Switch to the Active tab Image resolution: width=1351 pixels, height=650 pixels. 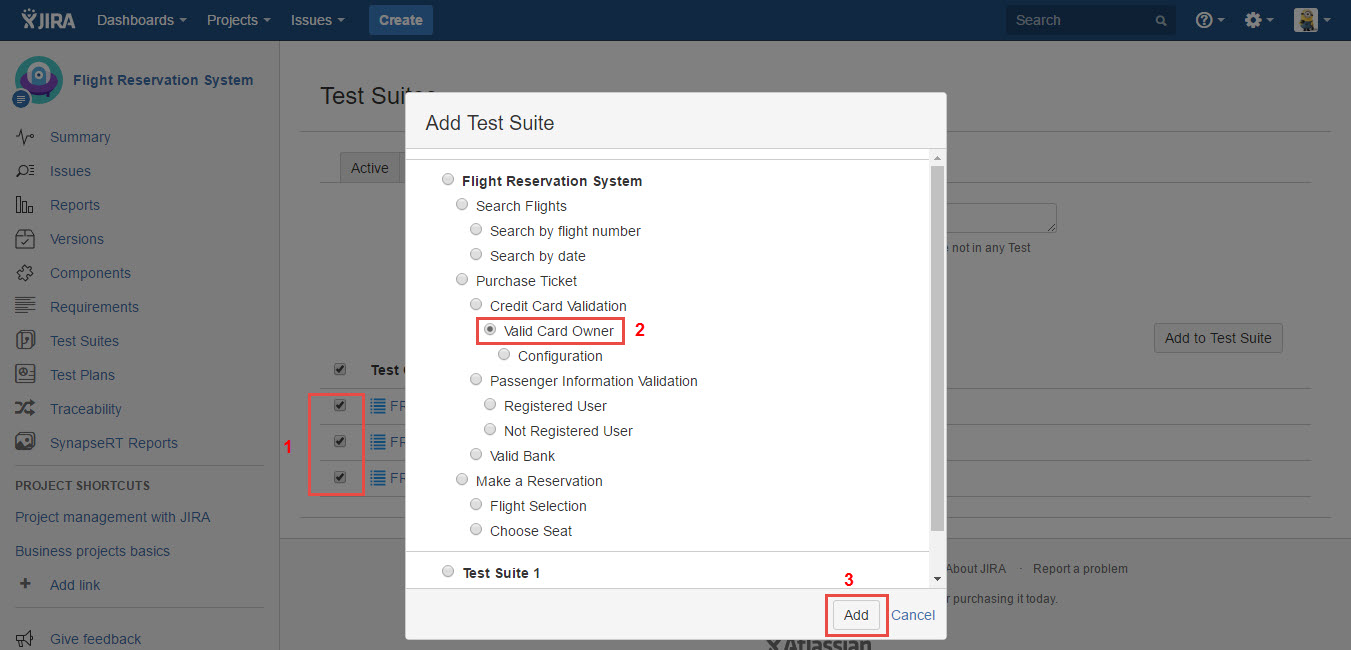(x=369, y=168)
